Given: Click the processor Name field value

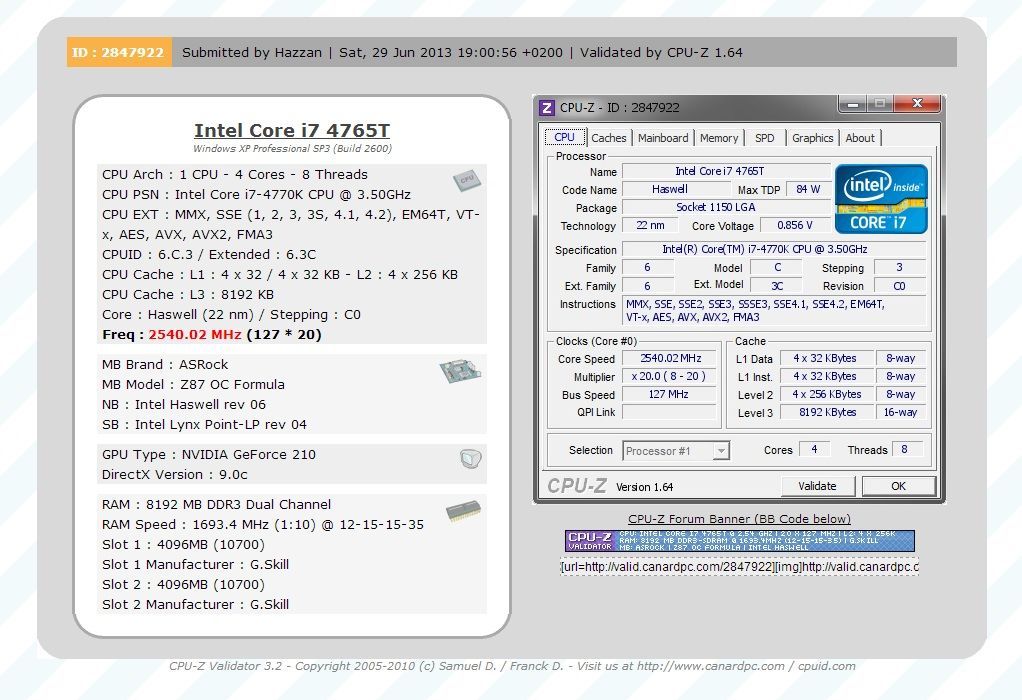Looking at the screenshot, I should pos(726,171).
